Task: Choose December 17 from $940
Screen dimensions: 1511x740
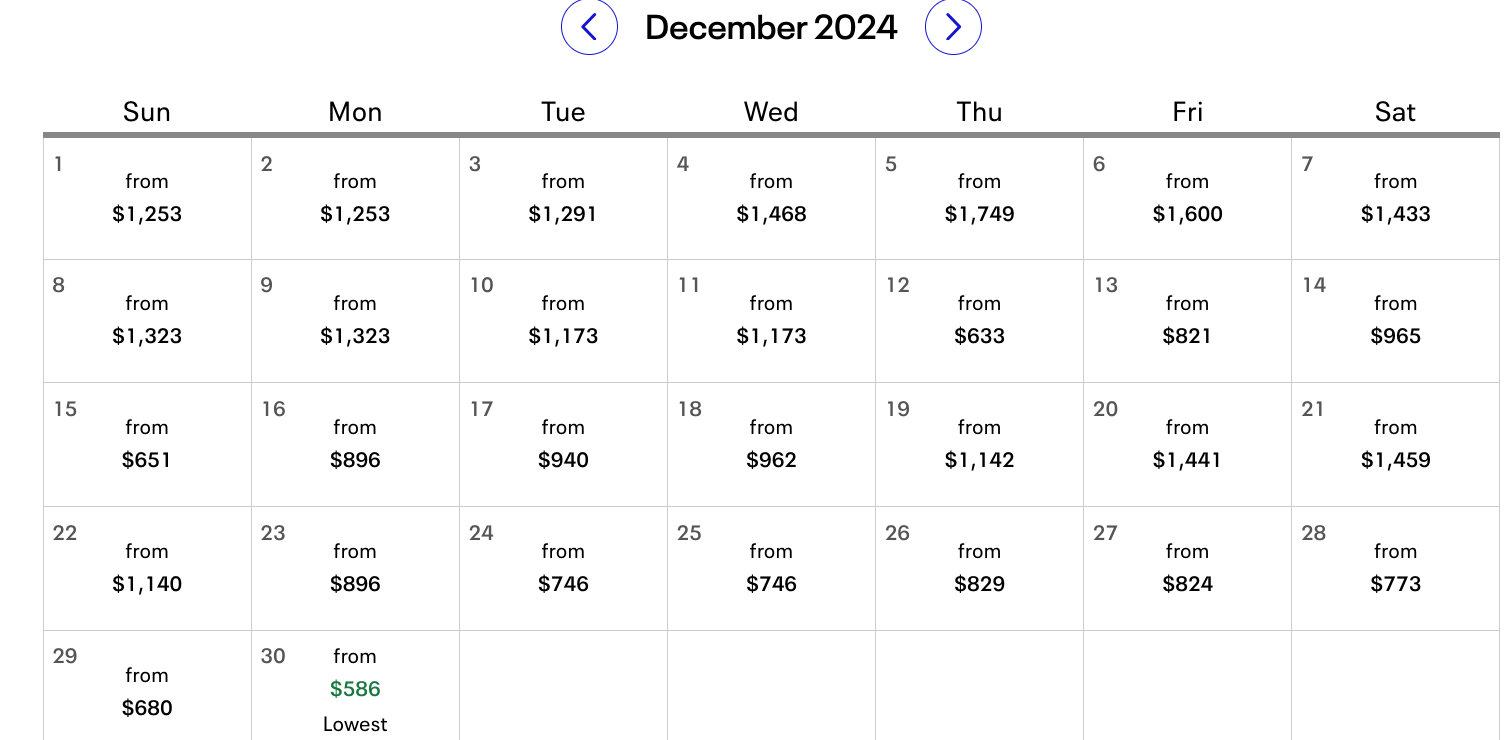Action: (563, 445)
